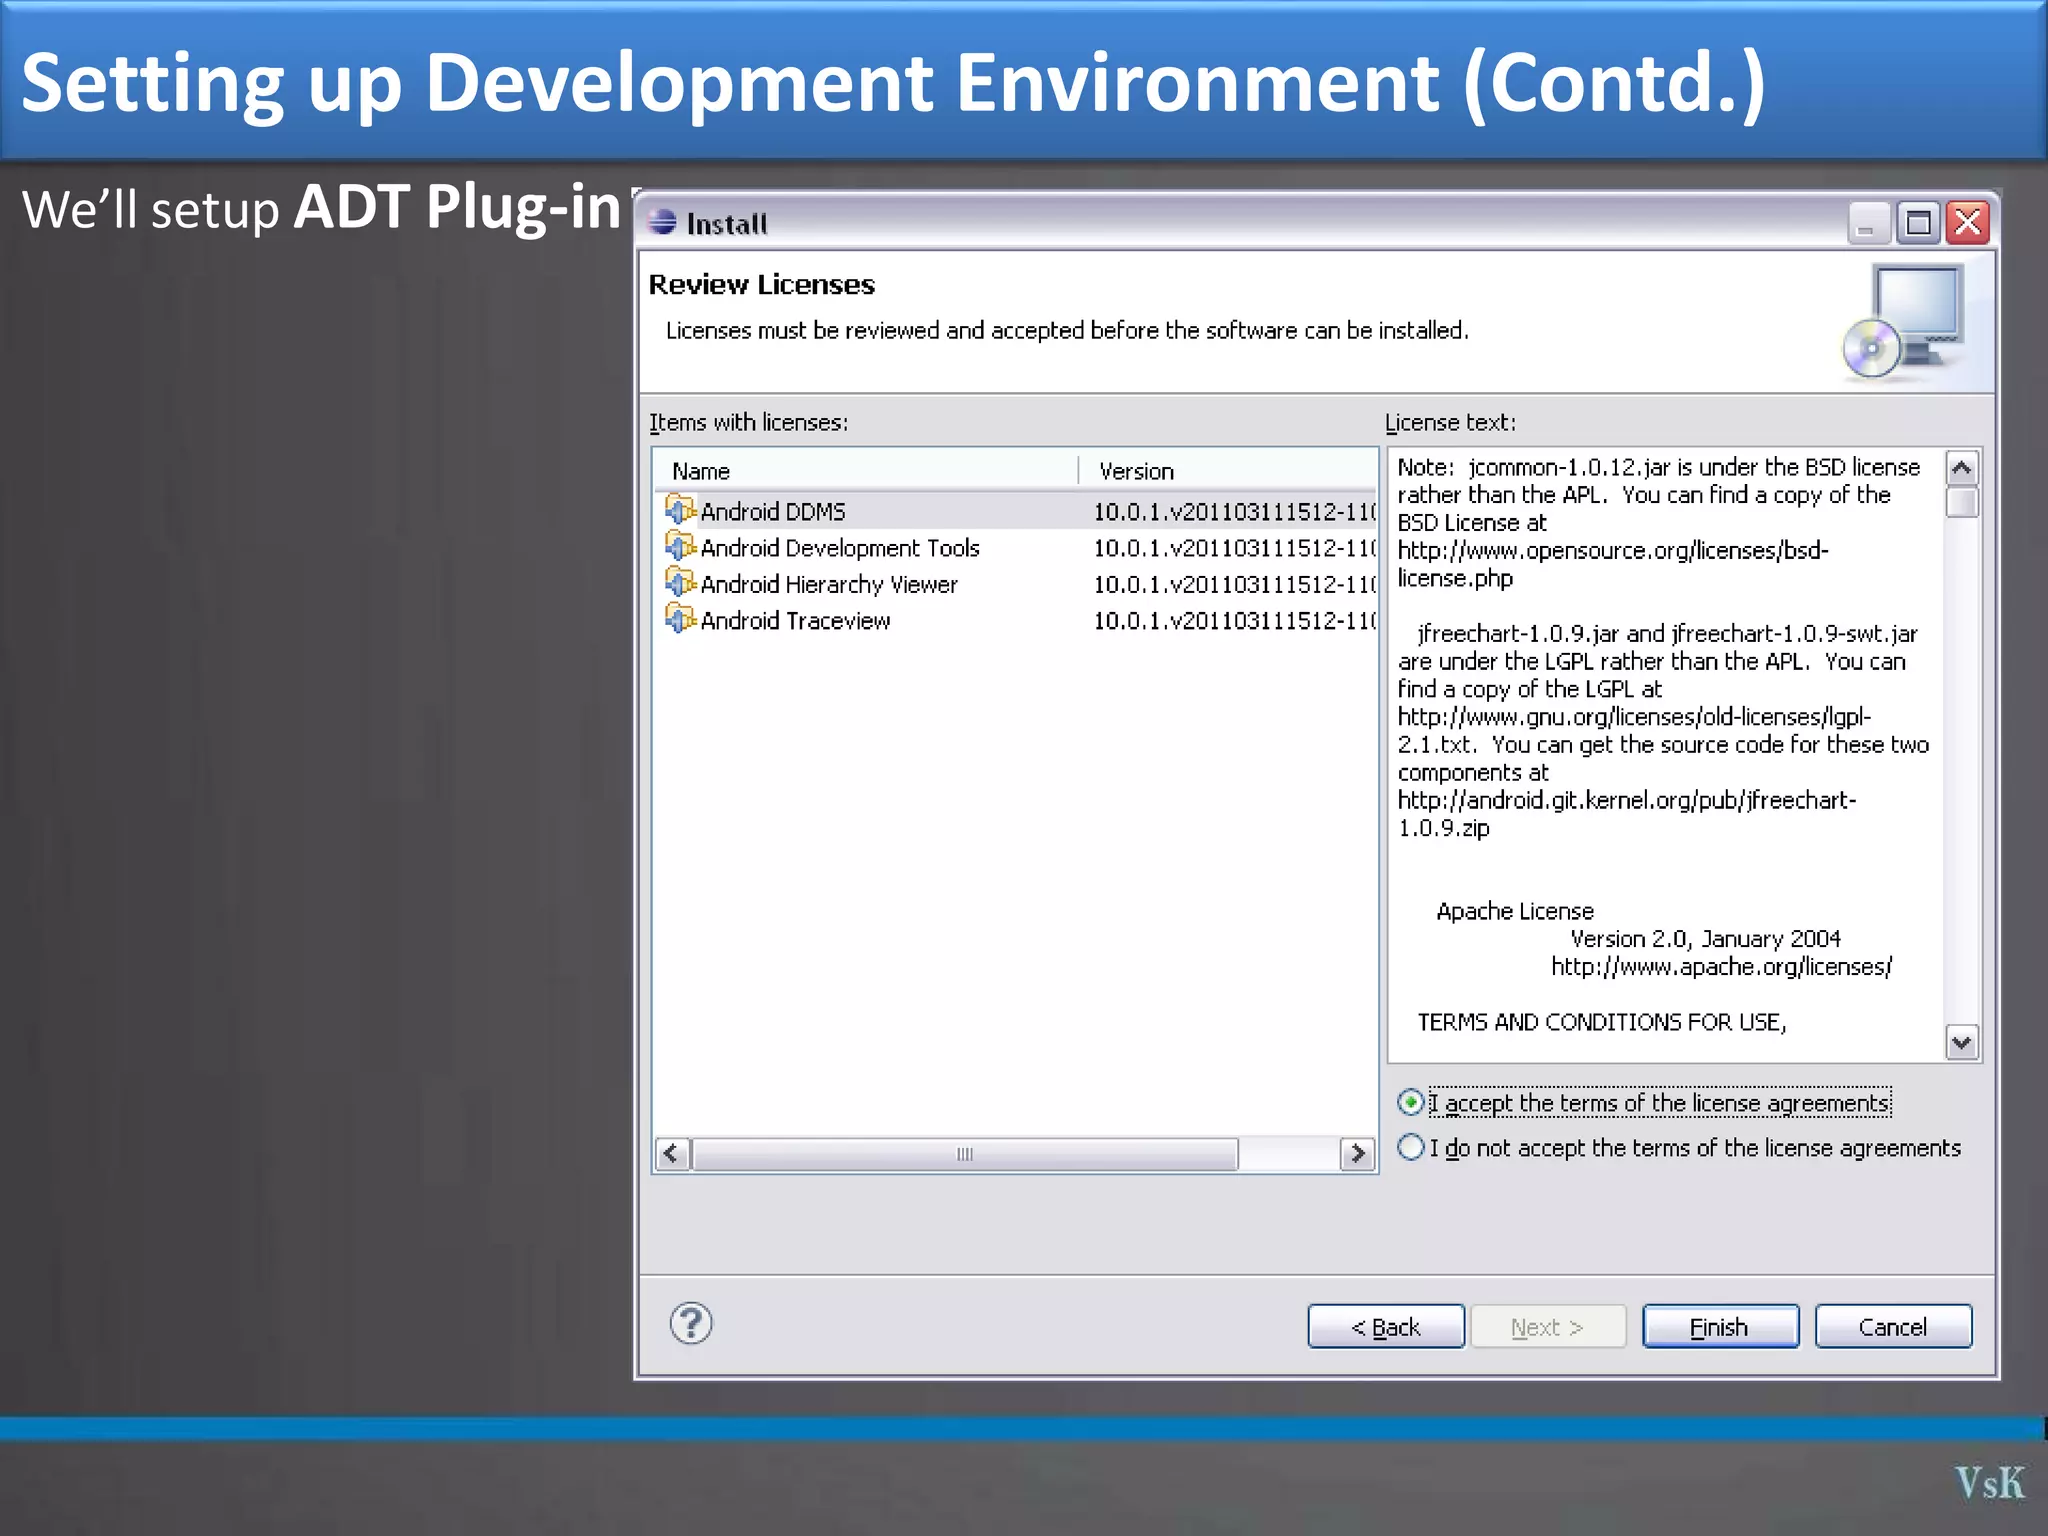Sort items by the Version column header

pos(1228,471)
